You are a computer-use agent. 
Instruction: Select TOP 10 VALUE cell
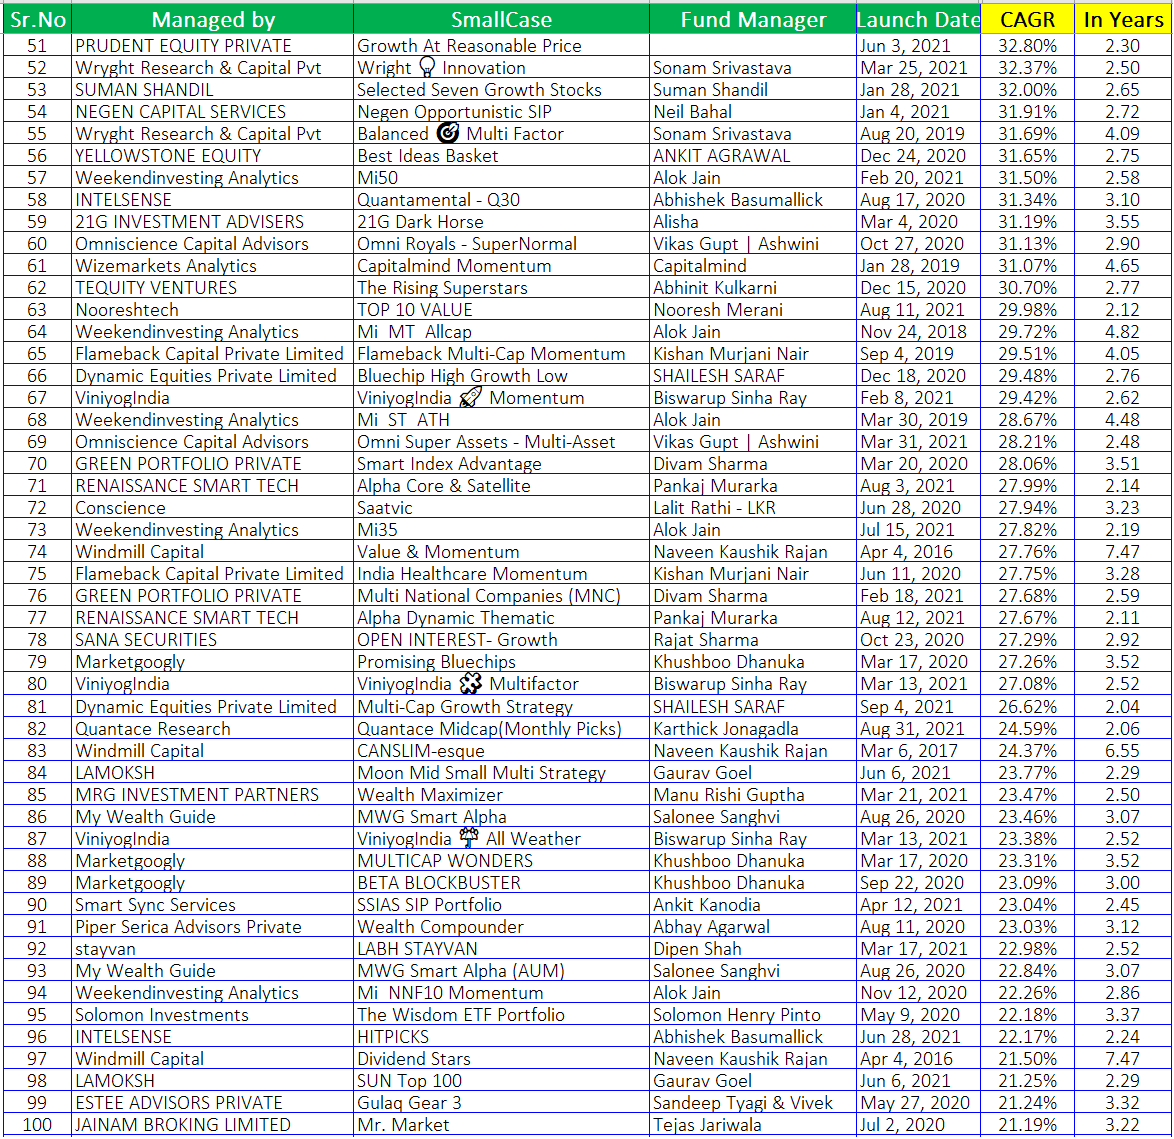point(501,310)
